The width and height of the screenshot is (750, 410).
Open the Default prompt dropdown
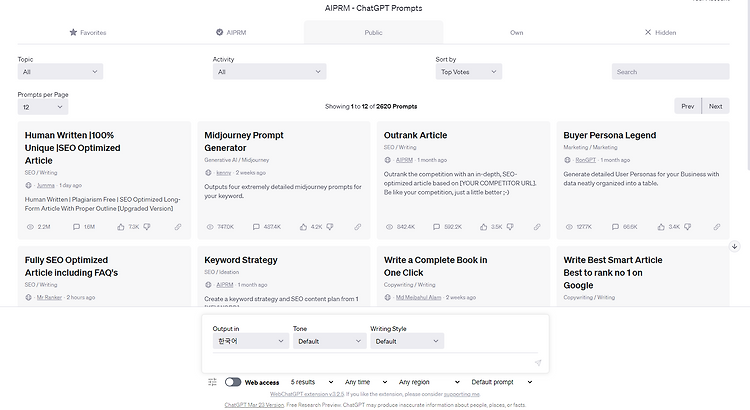tap(502, 382)
